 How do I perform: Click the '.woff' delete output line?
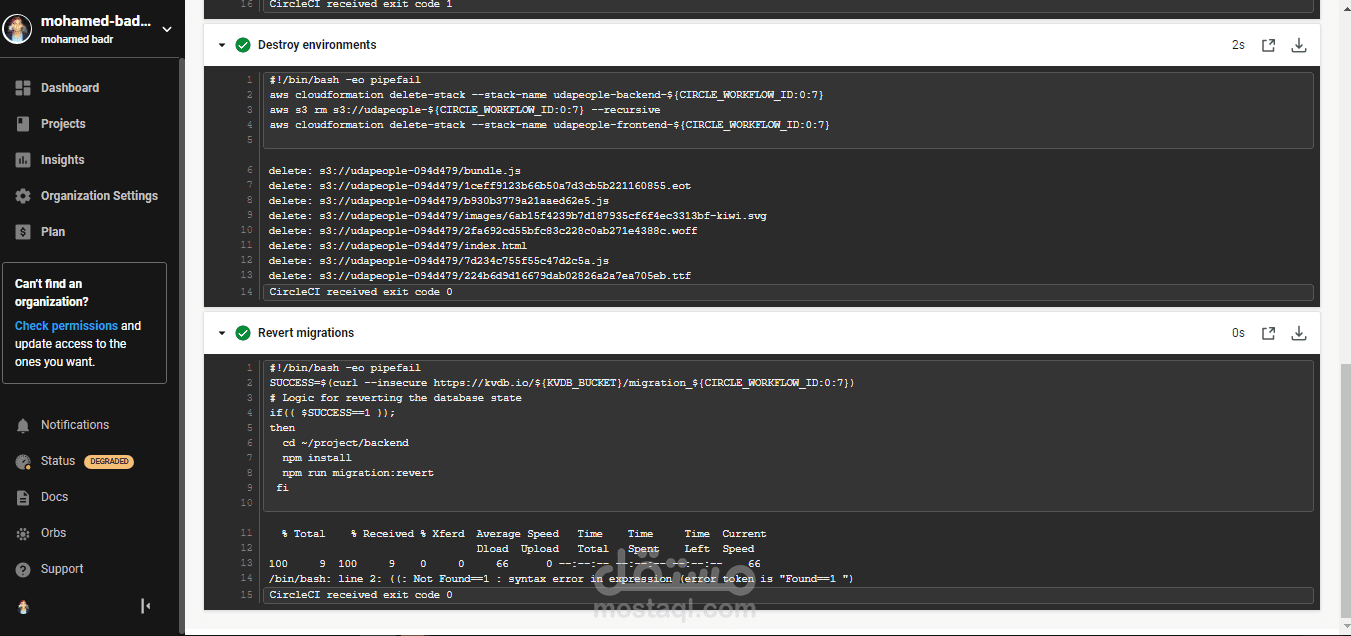[x=483, y=231]
